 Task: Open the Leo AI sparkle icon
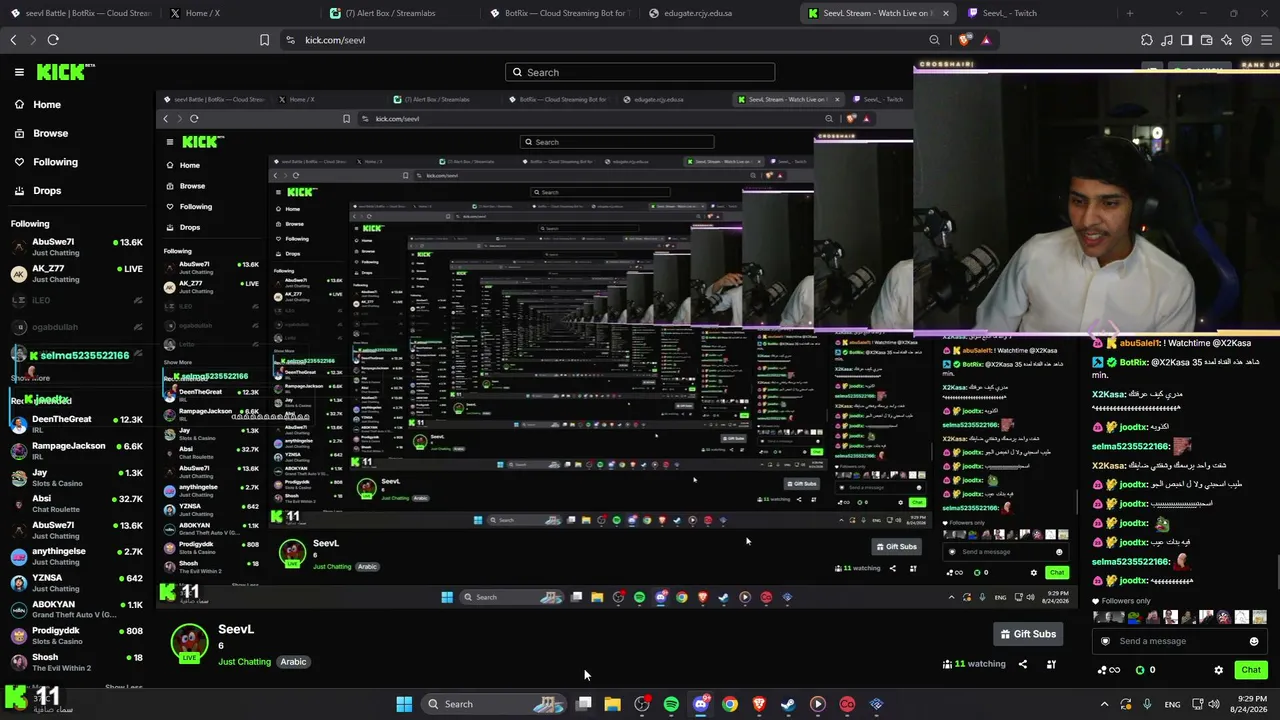pos(1226,40)
